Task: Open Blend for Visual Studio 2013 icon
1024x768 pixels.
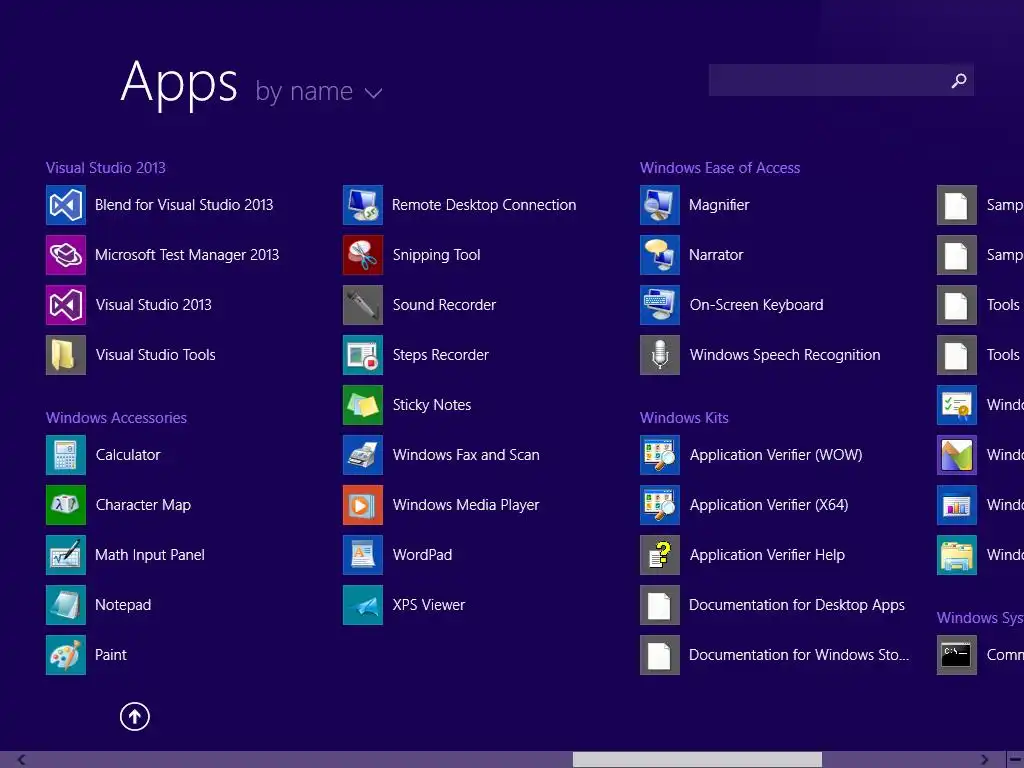Action: [x=65, y=205]
